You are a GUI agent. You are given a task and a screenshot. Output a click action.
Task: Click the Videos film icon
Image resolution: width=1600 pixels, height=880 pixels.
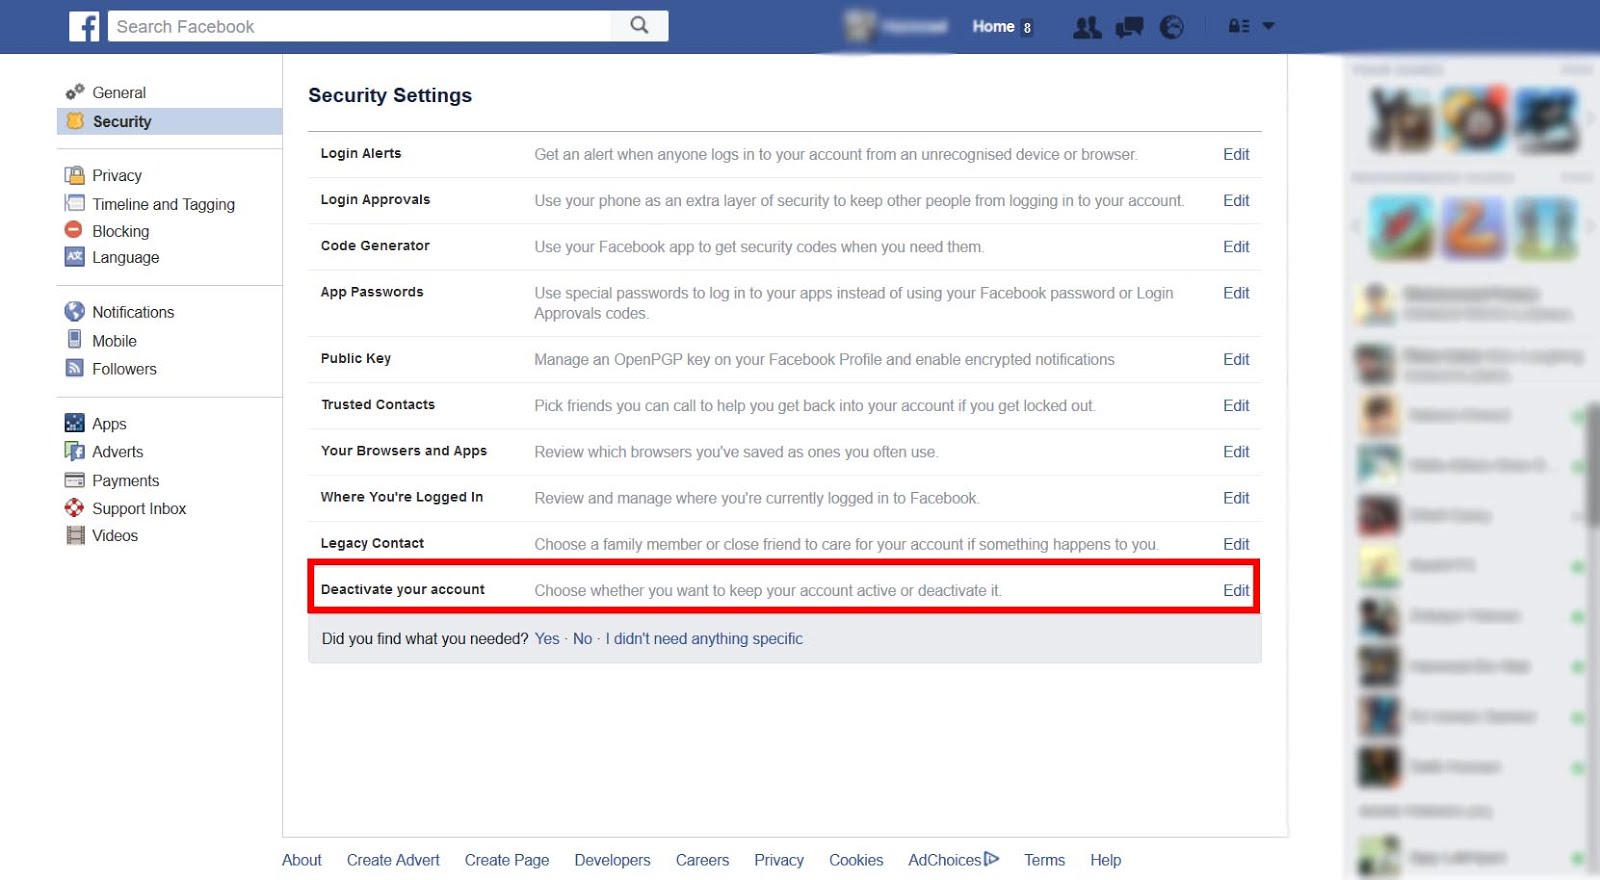75,535
